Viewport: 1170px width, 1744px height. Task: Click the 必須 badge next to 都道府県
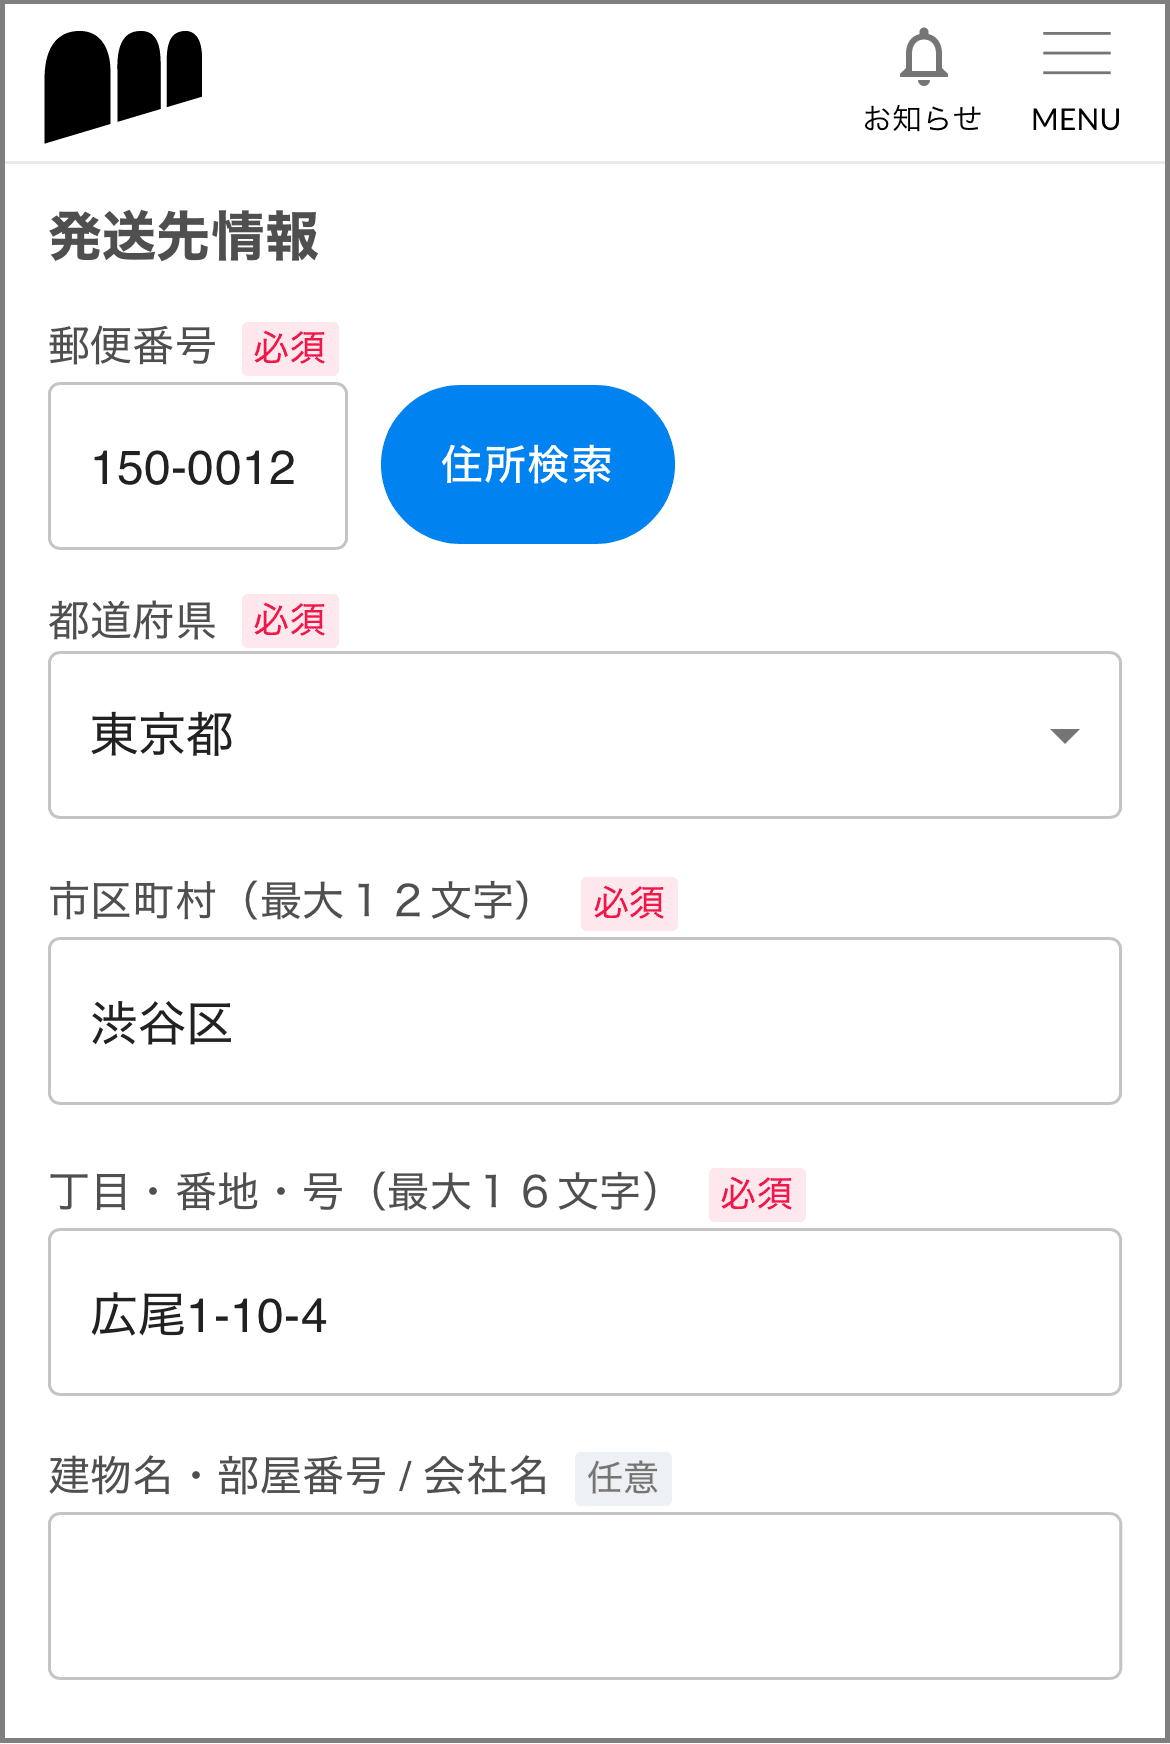[290, 621]
